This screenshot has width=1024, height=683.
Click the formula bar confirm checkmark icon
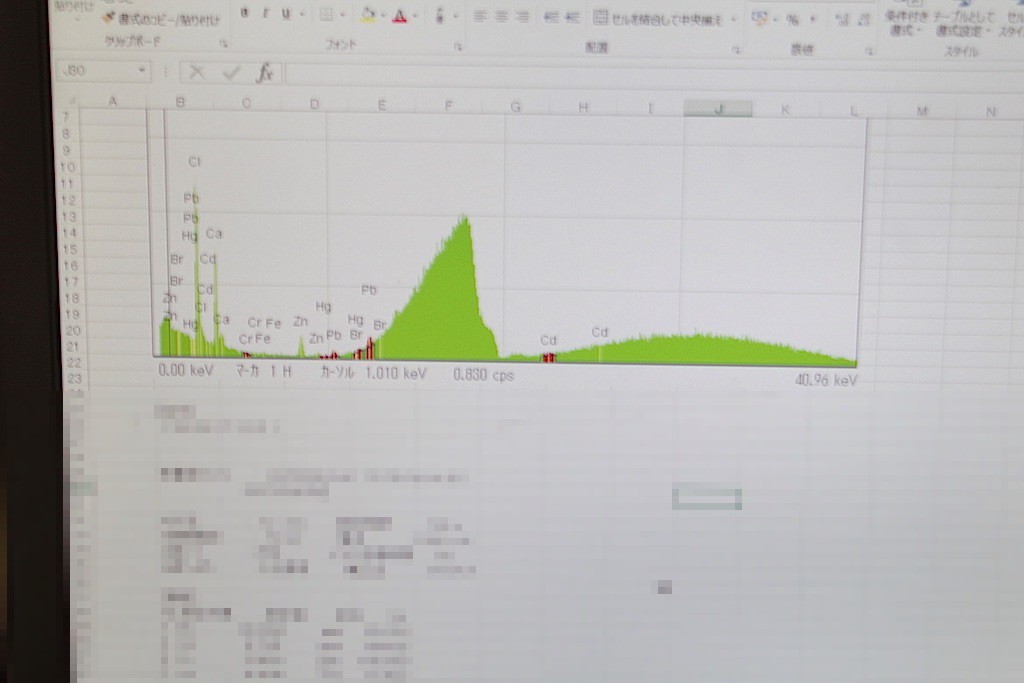(231, 72)
